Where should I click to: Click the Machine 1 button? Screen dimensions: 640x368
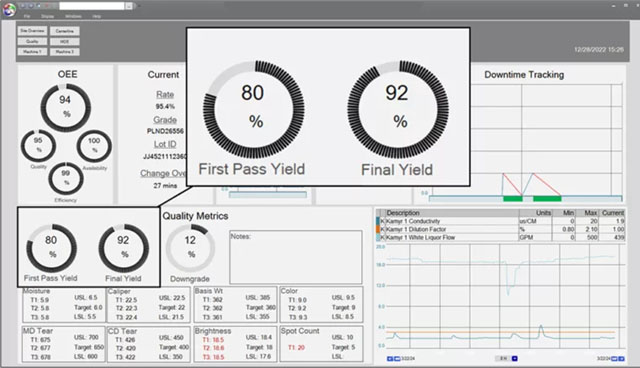(32, 52)
